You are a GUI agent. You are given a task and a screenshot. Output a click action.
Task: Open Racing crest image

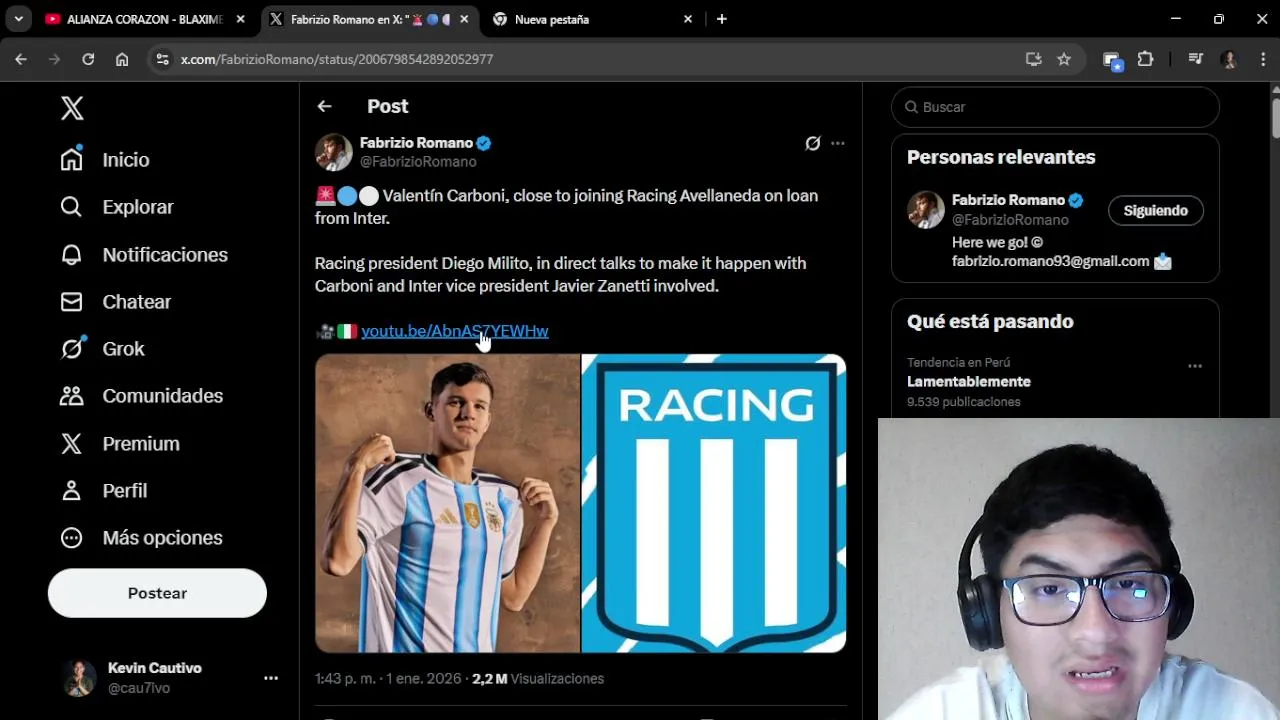tap(714, 503)
